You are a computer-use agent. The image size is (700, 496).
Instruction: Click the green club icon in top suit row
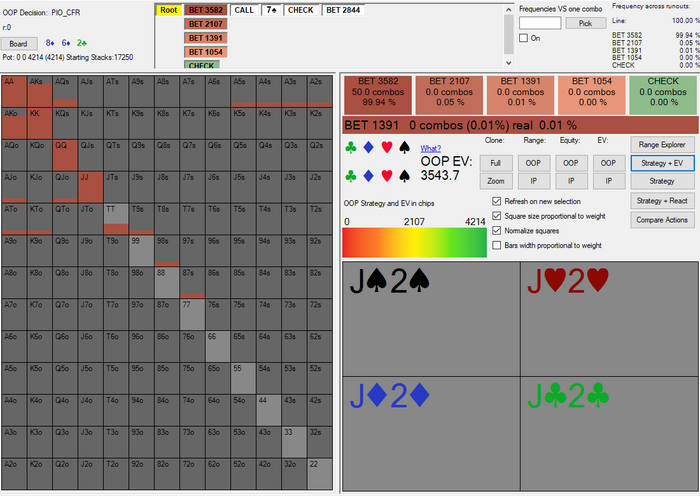coord(351,148)
